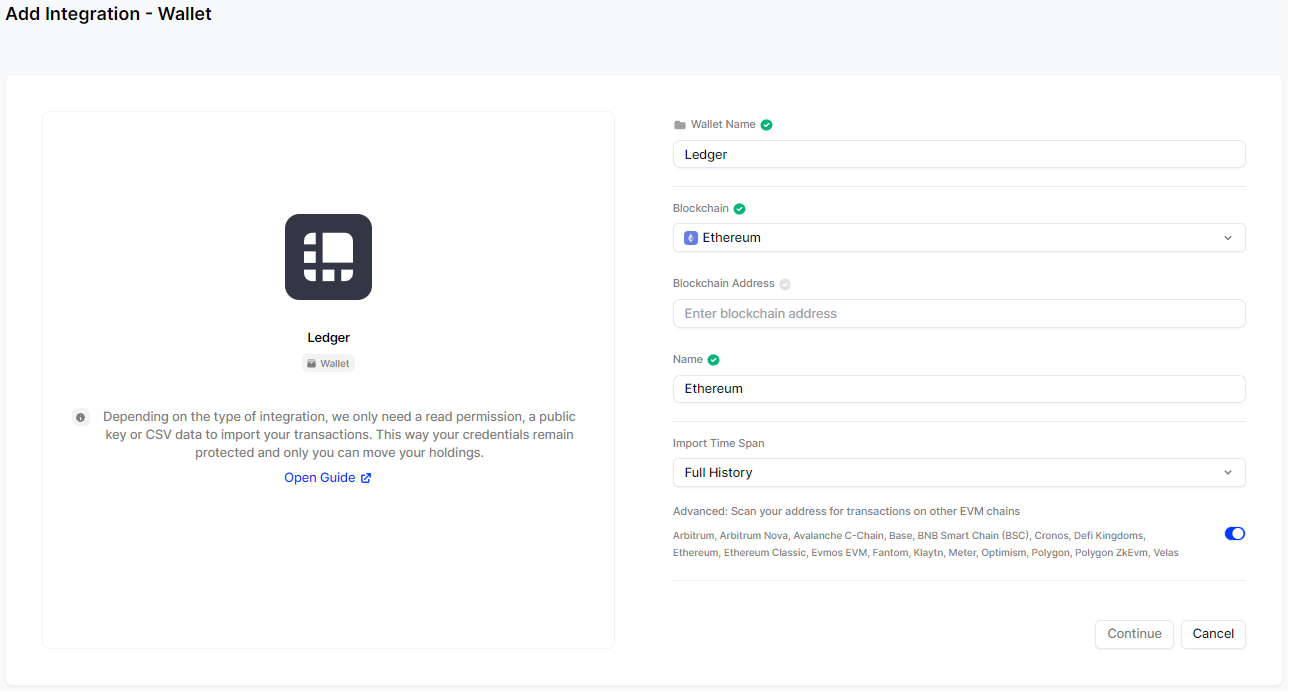Focus the Enter blockchain address field
This screenshot has width=1289, height=692.
[x=958, y=314]
